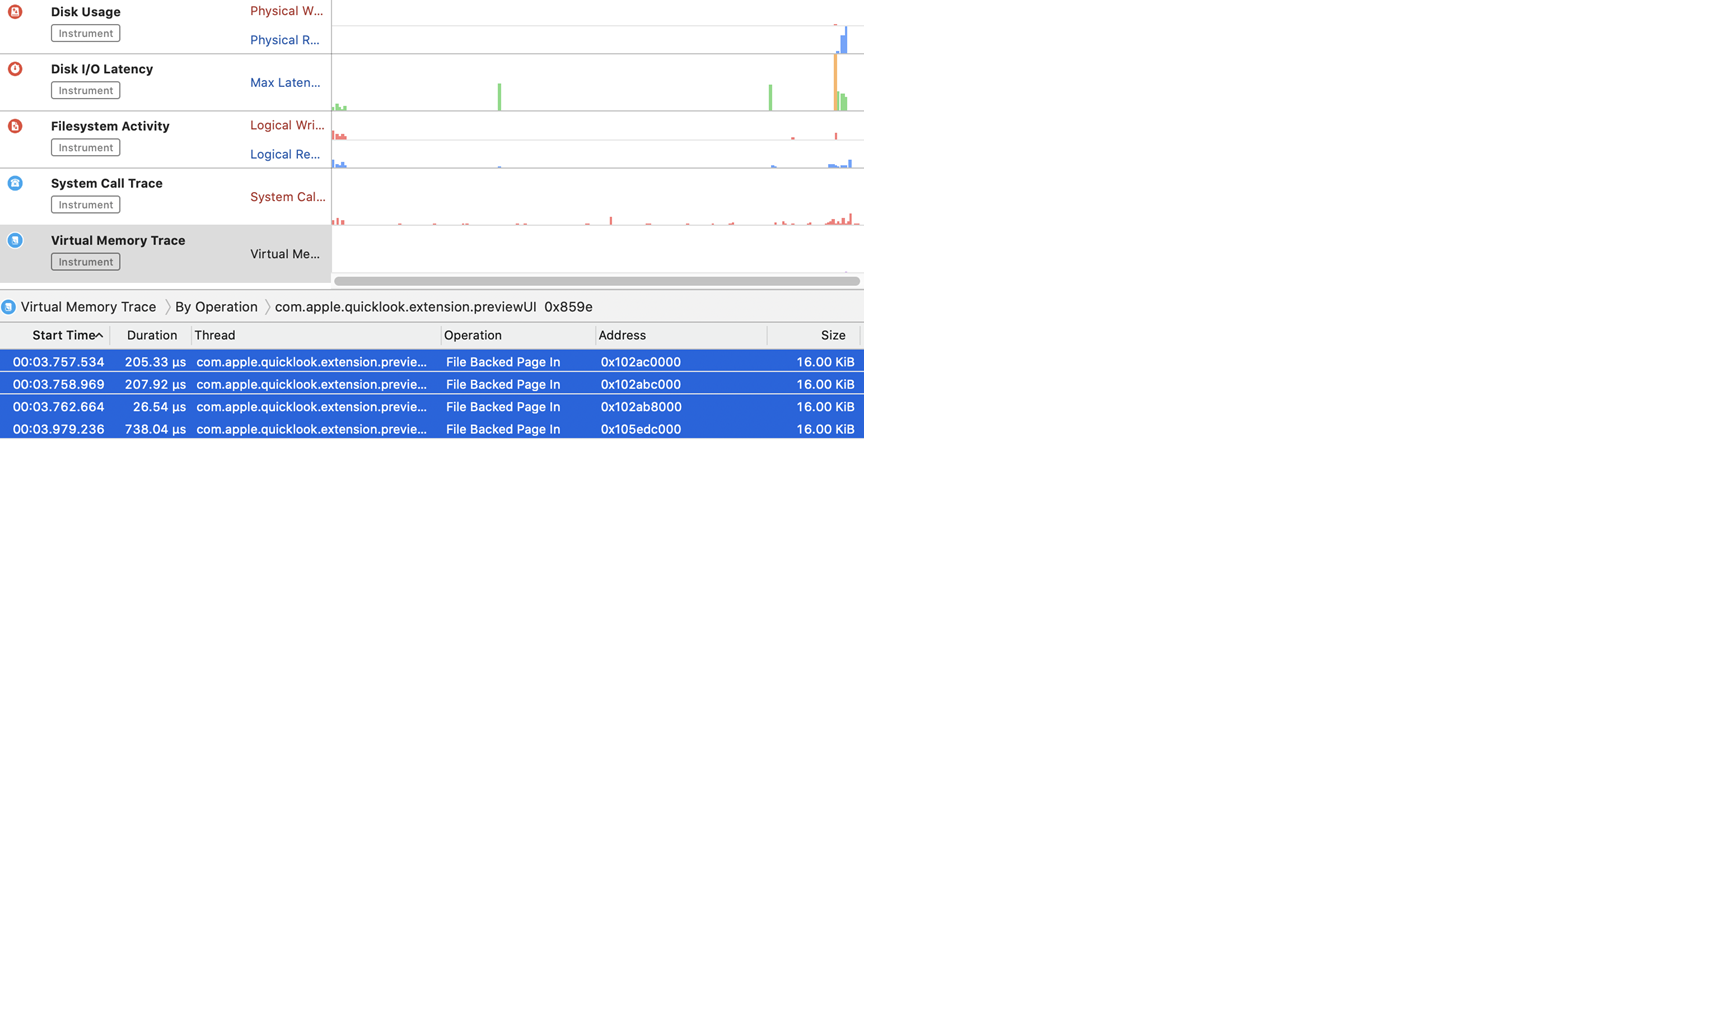Open the com.apple.quicklook.extension.previewUI breadcrumb
1728x1009 pixels.
coord(405,307)
